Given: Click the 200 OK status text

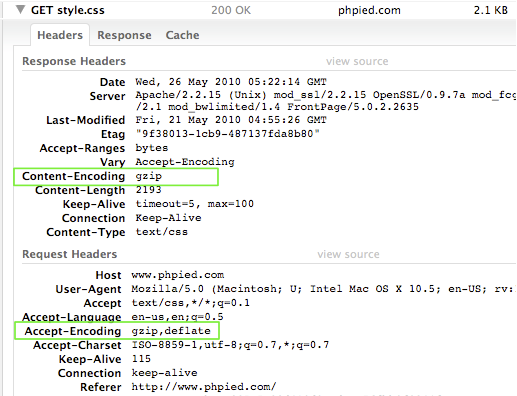Looking at the screenshot, I should coord(231,10).
